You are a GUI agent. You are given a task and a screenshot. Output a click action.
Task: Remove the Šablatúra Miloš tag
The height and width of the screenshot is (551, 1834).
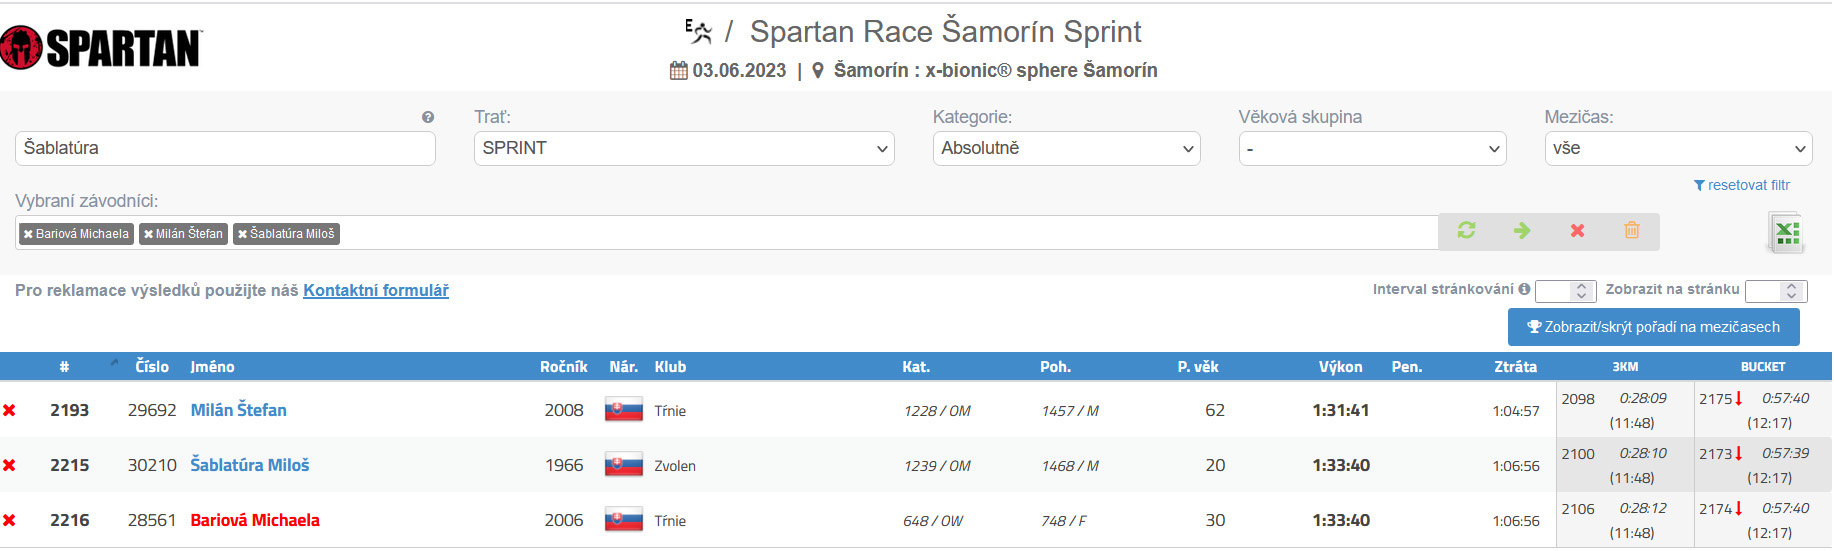point(242,234)
